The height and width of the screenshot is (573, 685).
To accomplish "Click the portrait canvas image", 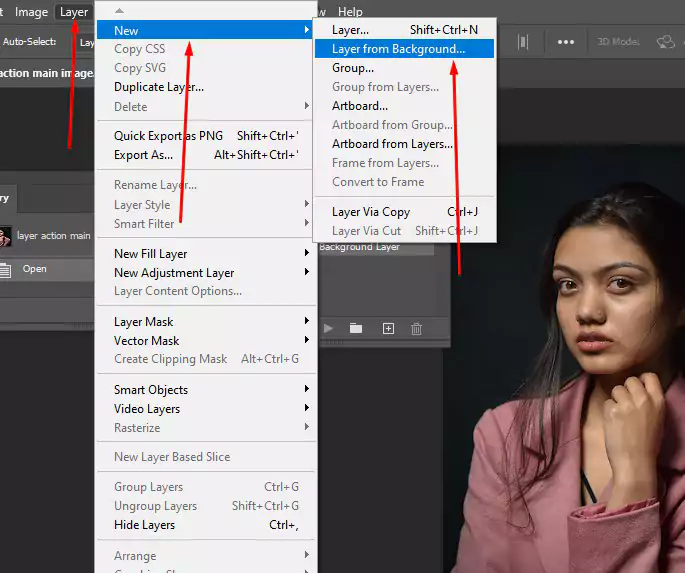I will (x=564, y=358).
